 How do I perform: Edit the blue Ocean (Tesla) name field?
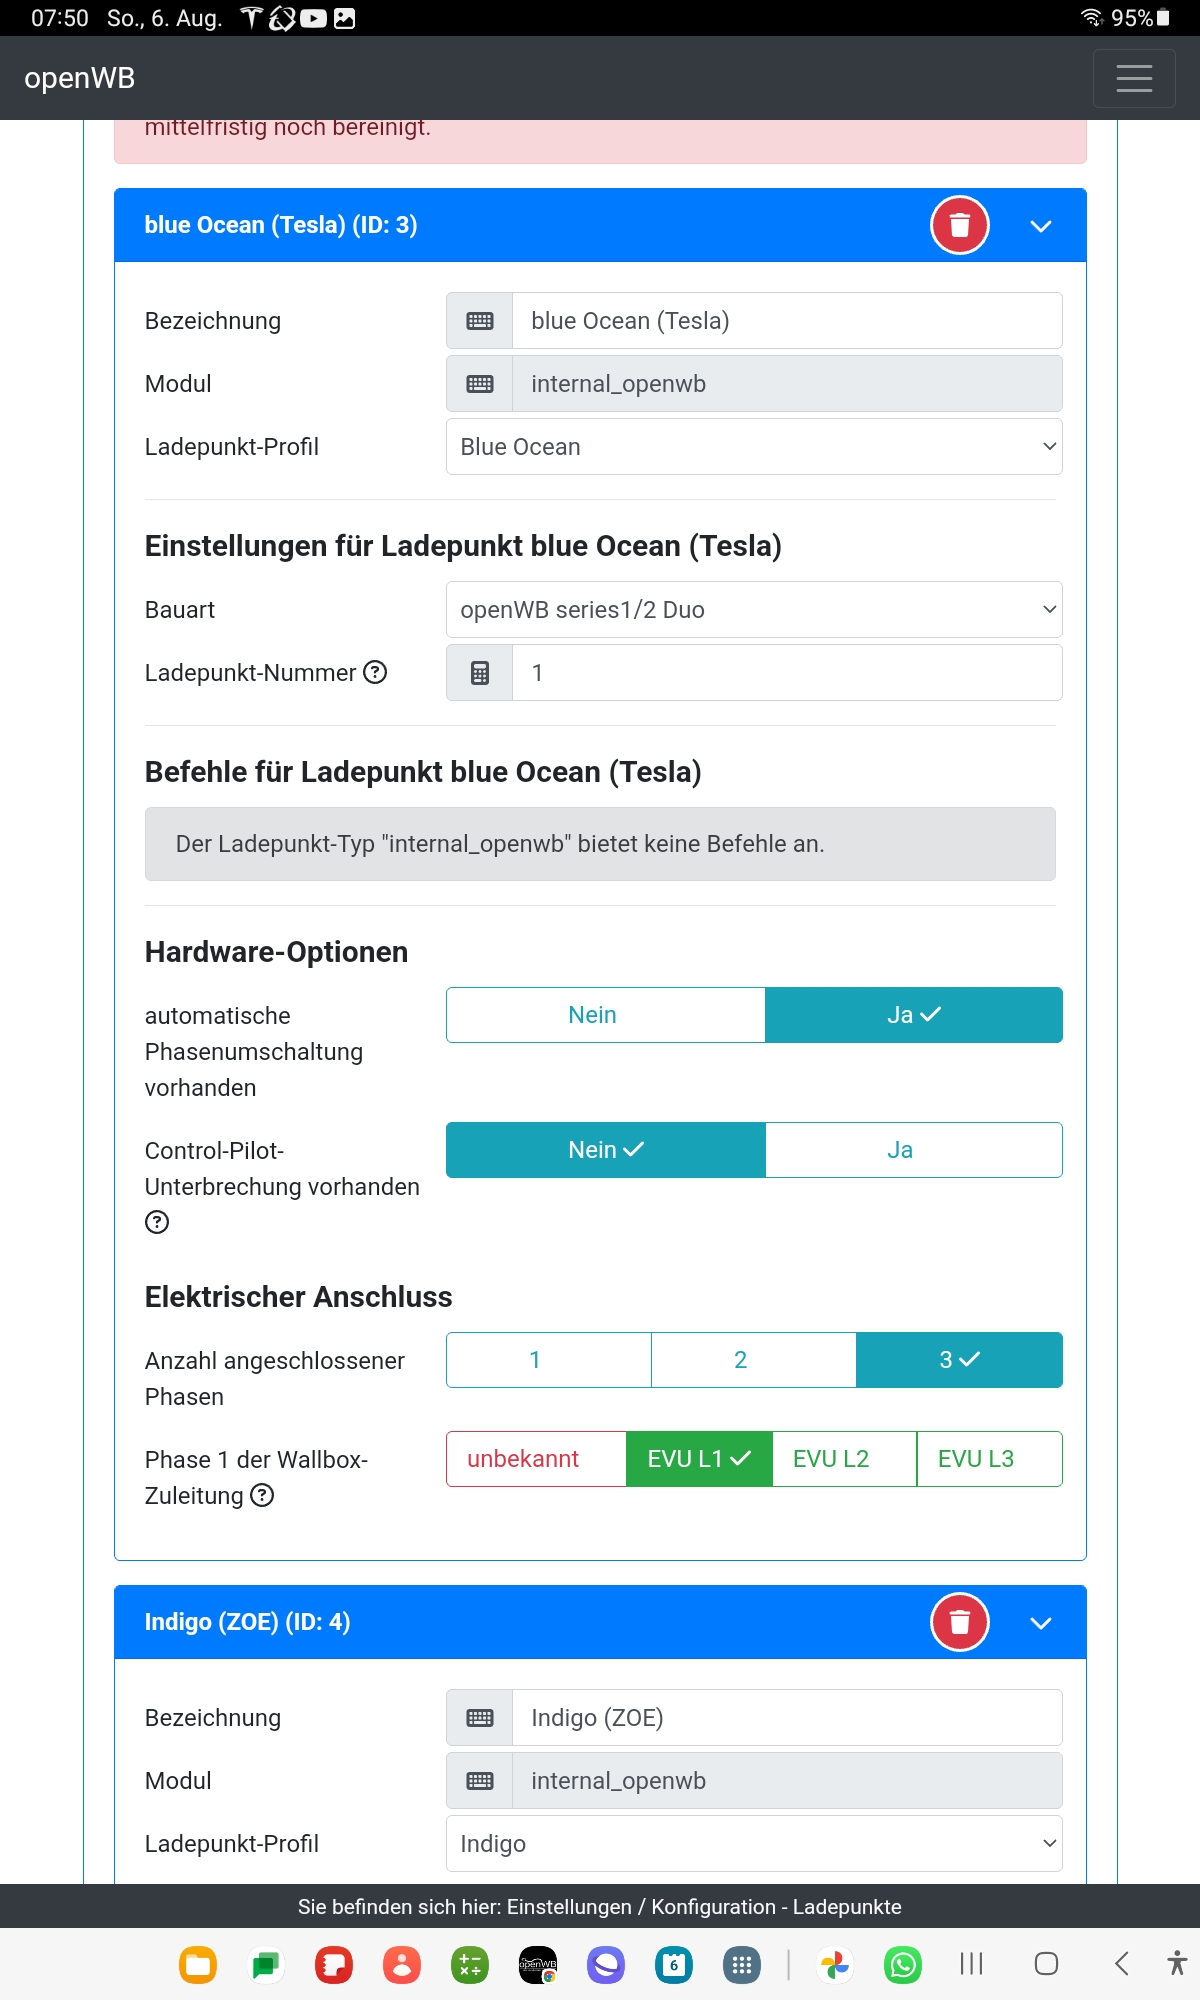point(787,321)
